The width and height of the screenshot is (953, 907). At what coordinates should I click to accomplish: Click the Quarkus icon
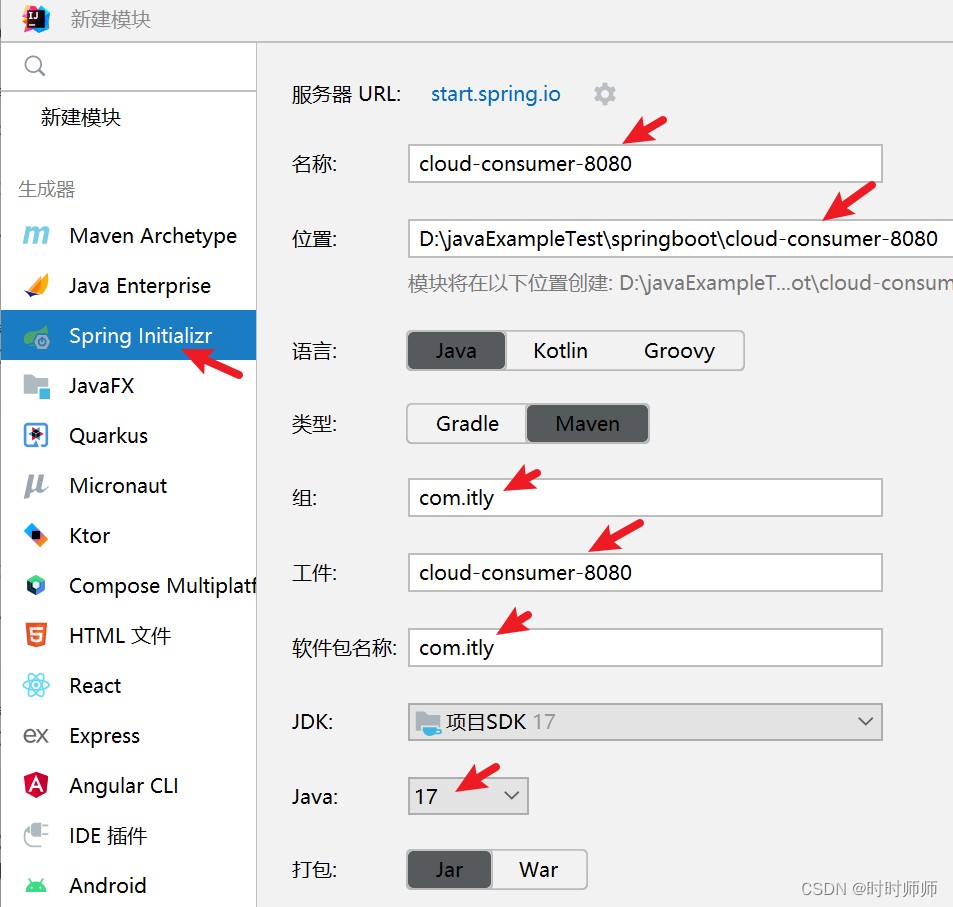[36, 435]
